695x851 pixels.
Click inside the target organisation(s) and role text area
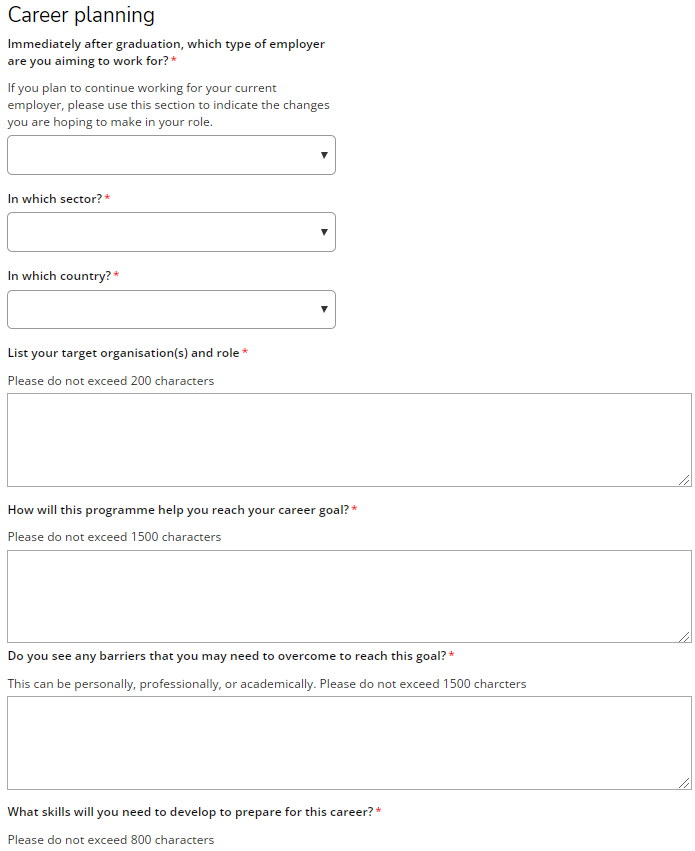tap(349, 440)
